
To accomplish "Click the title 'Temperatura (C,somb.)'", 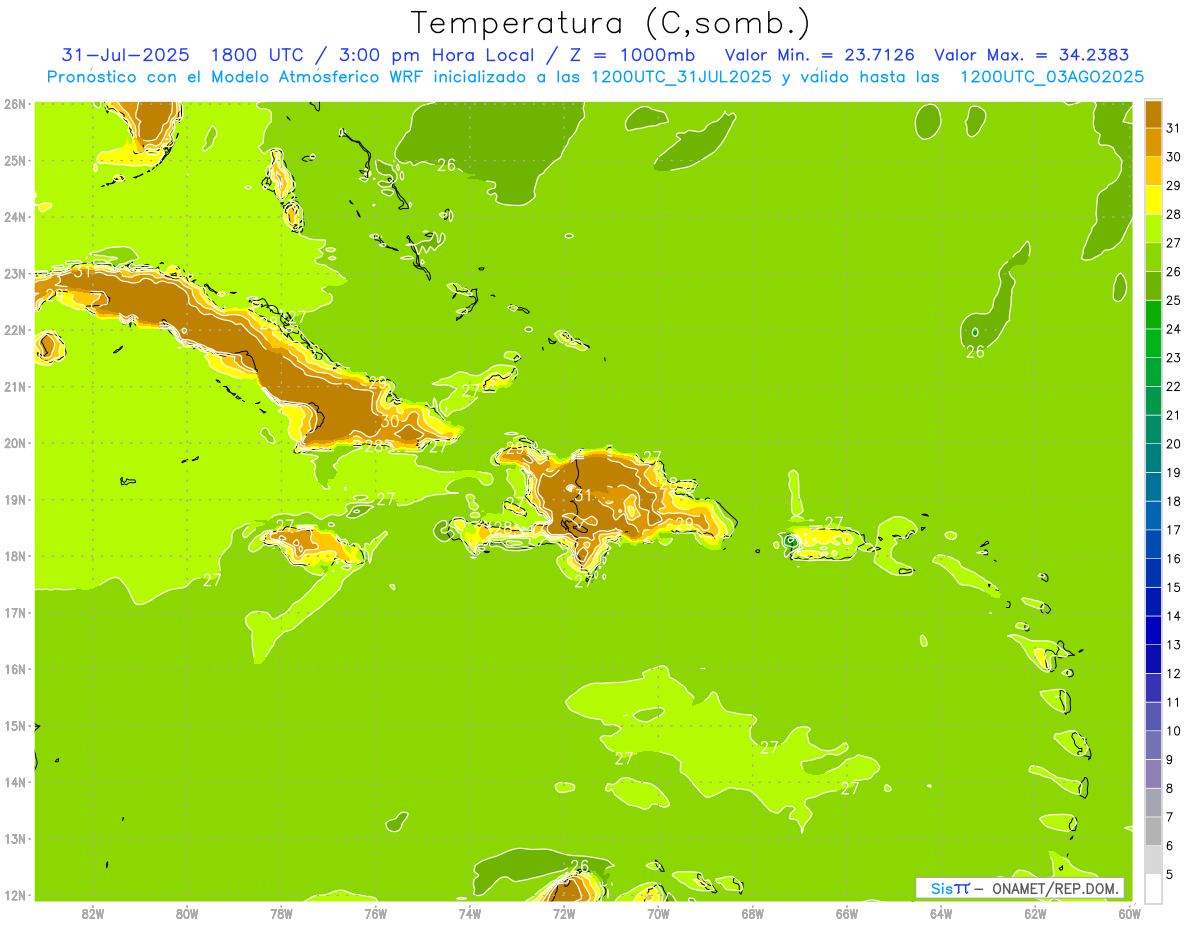I will [611, 23].
